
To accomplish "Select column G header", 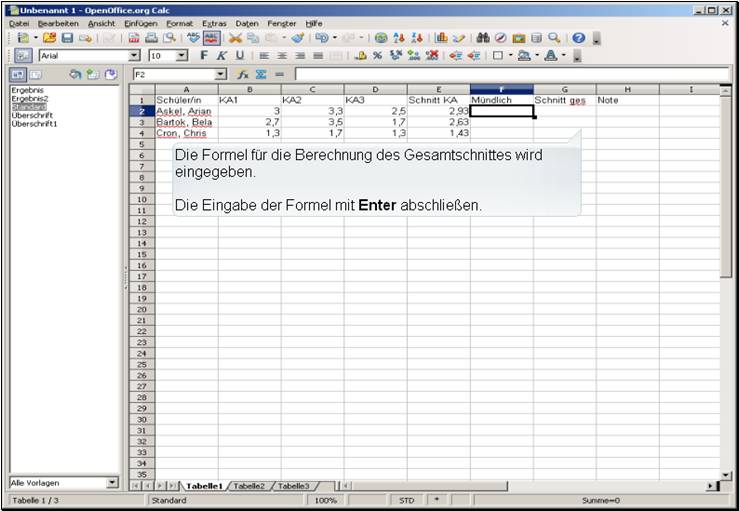I will click(564, 90).
